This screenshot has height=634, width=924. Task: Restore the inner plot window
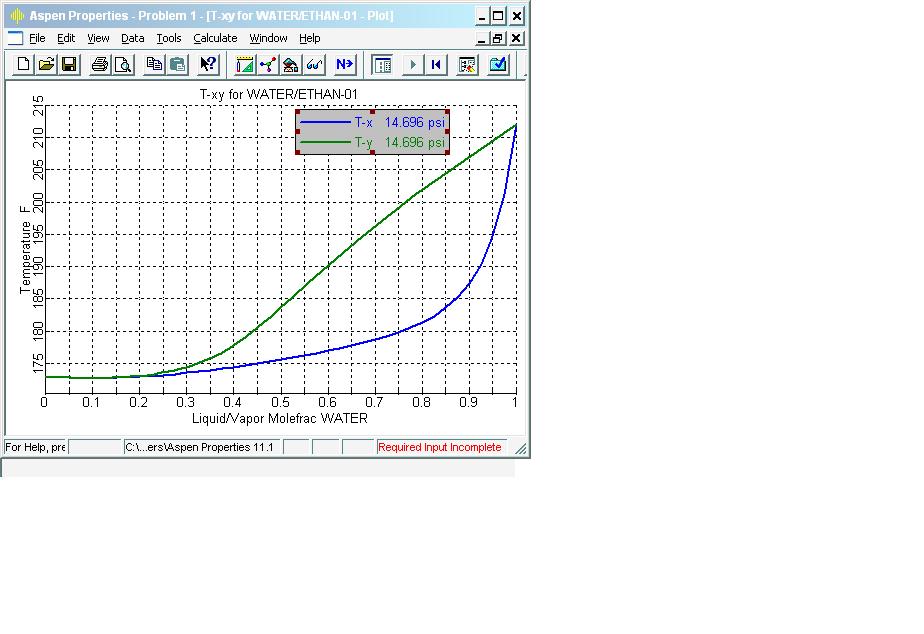click(x=498, y=38)
